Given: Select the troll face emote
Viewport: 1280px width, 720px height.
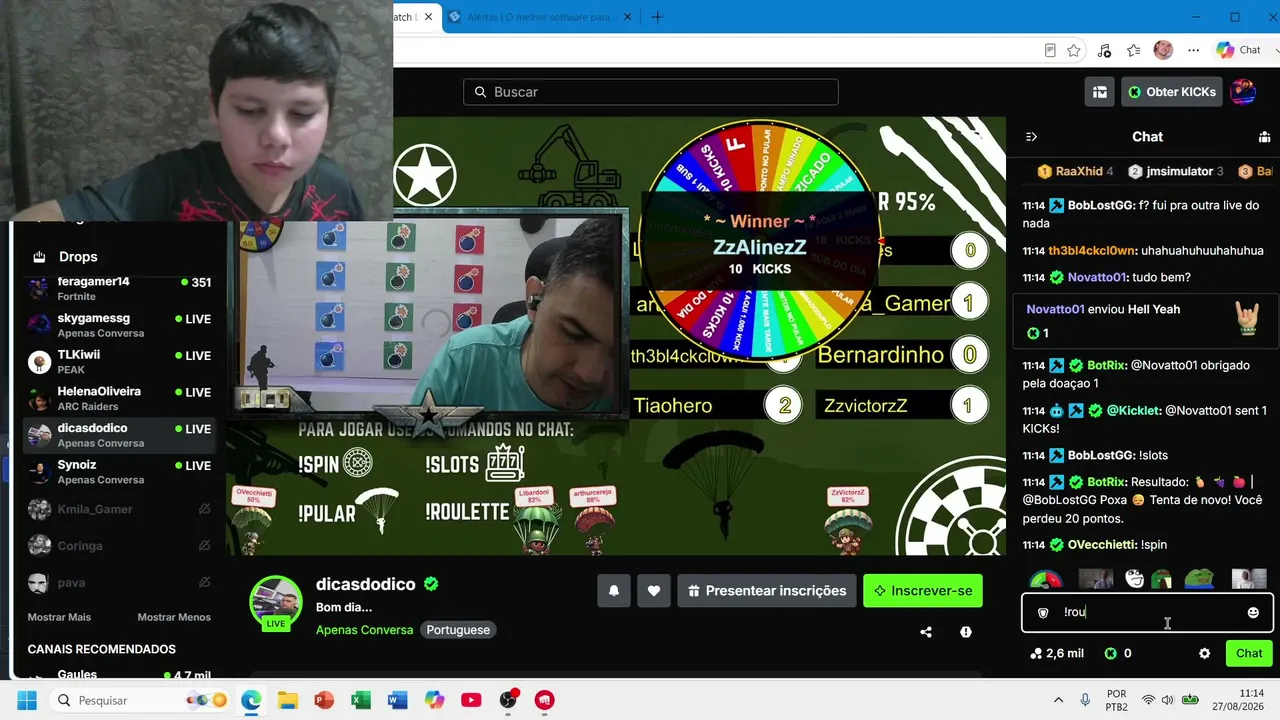Looking at the screenshot, I should point(1135,579).
